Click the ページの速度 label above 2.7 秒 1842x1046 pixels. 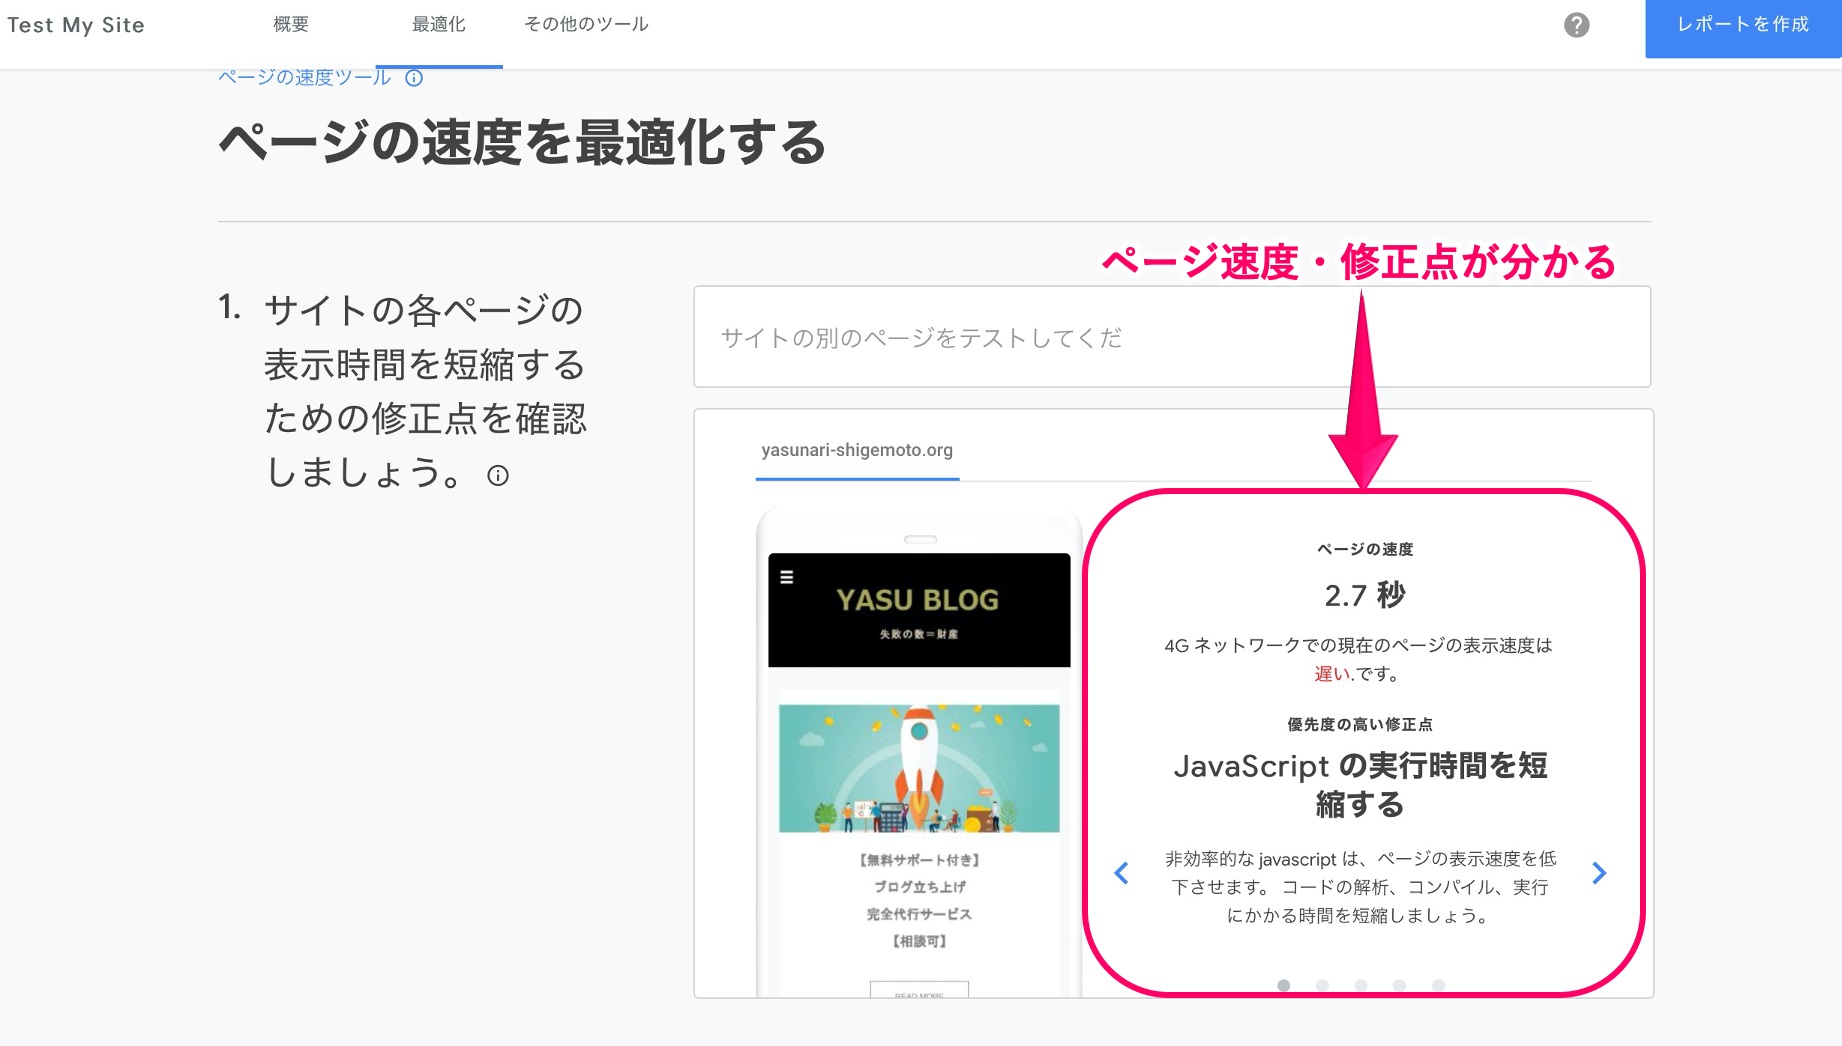click(x=1365, y=549)
